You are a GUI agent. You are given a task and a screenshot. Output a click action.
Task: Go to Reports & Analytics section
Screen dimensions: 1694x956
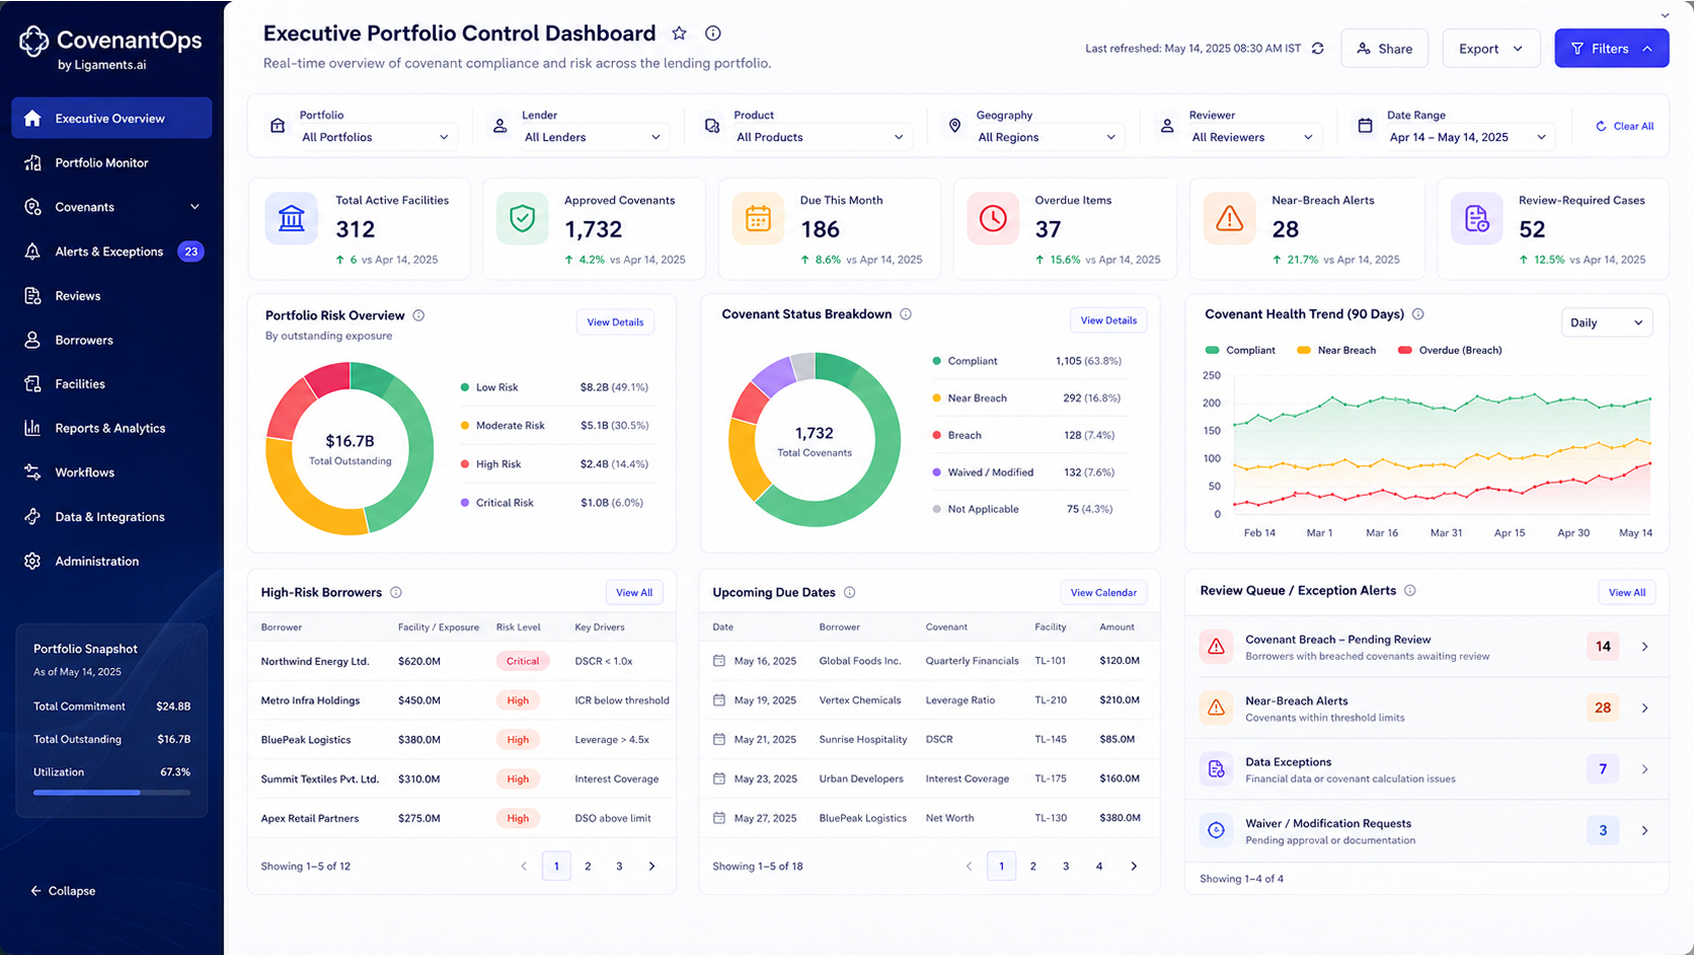pos(112,428)
